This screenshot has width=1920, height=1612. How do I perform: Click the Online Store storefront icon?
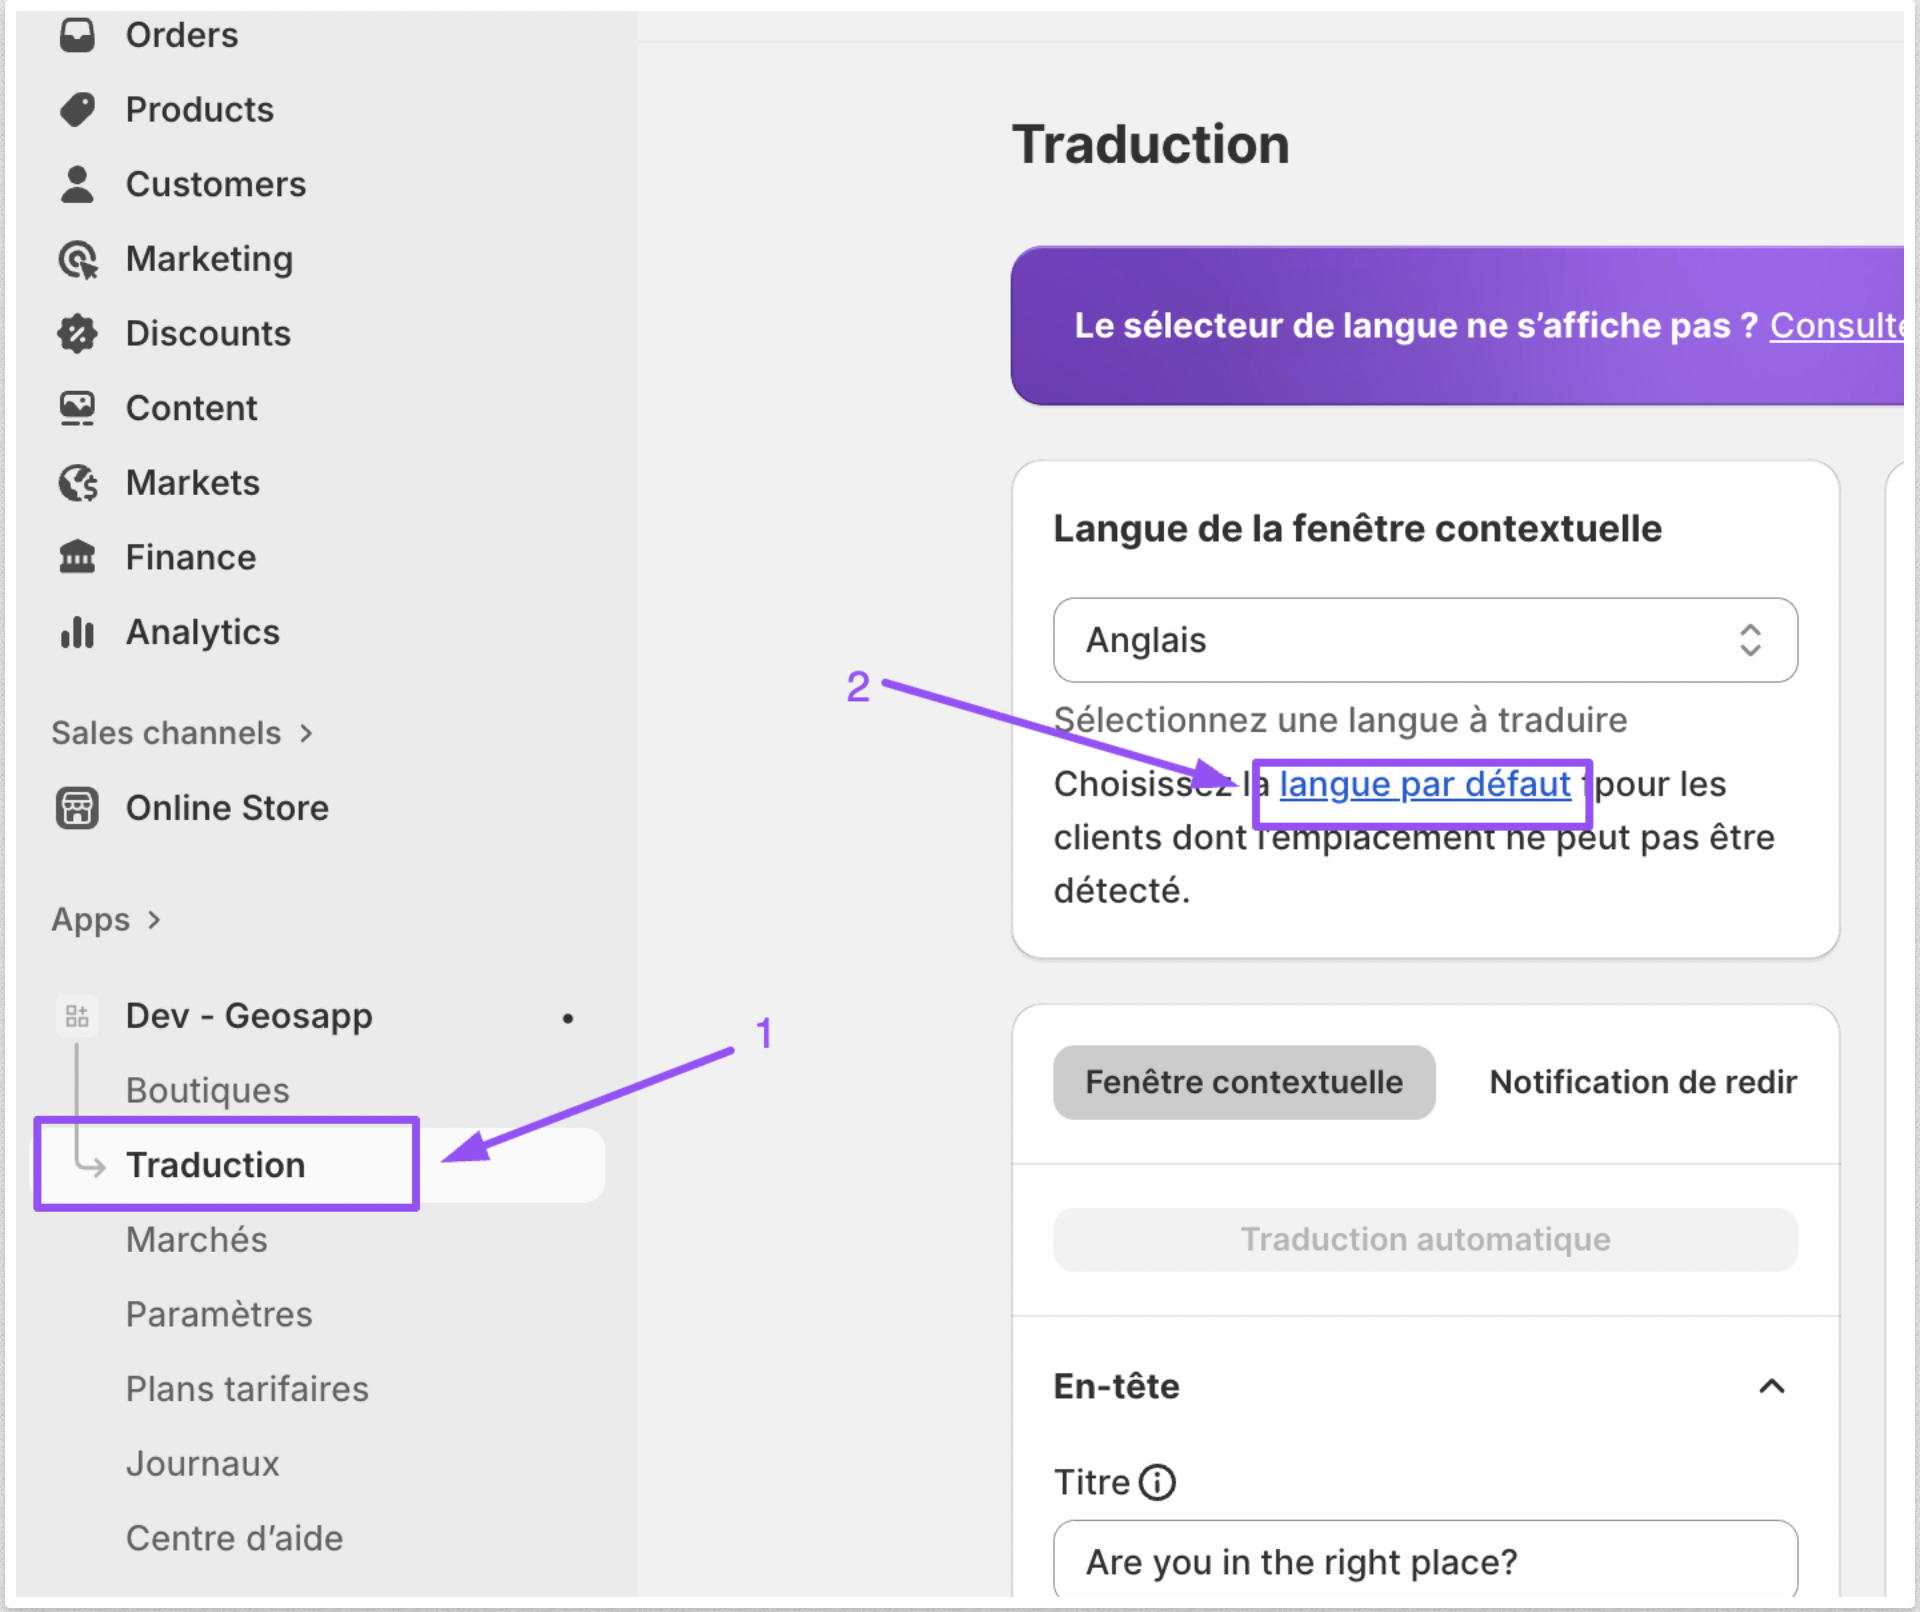(x=77, y=808)
